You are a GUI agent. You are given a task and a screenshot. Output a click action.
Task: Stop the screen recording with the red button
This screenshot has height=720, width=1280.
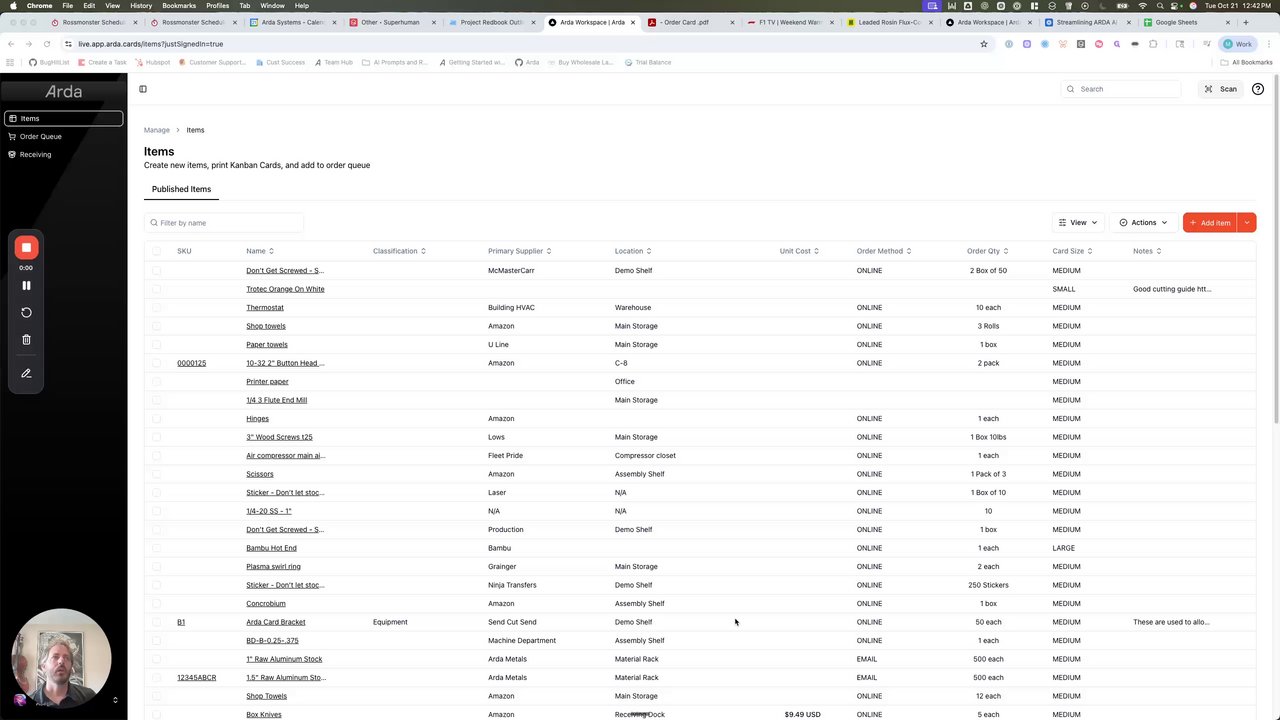26,247
